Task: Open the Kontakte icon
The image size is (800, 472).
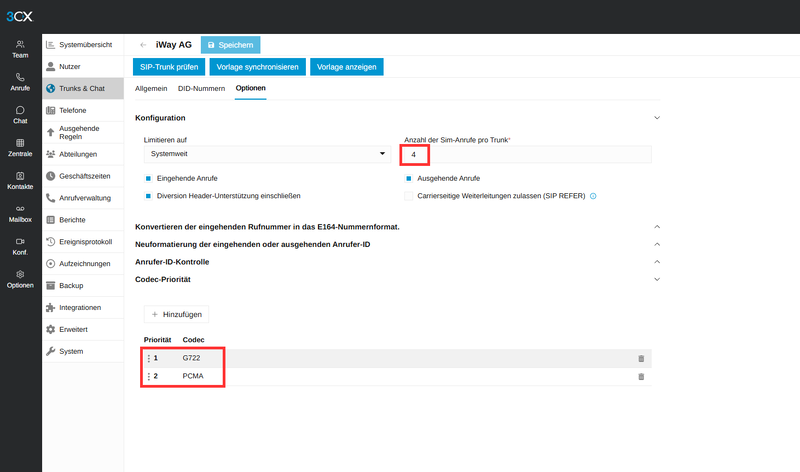Action: pos(20,176)
